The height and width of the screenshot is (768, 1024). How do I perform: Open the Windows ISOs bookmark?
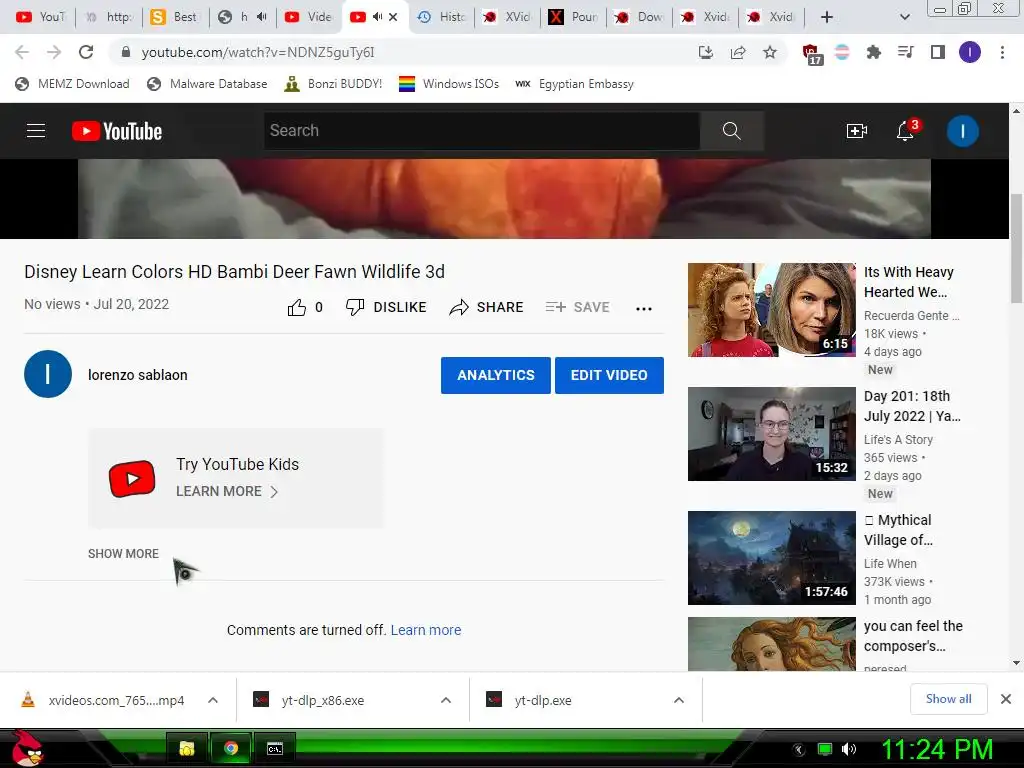[x=449, y=84]
